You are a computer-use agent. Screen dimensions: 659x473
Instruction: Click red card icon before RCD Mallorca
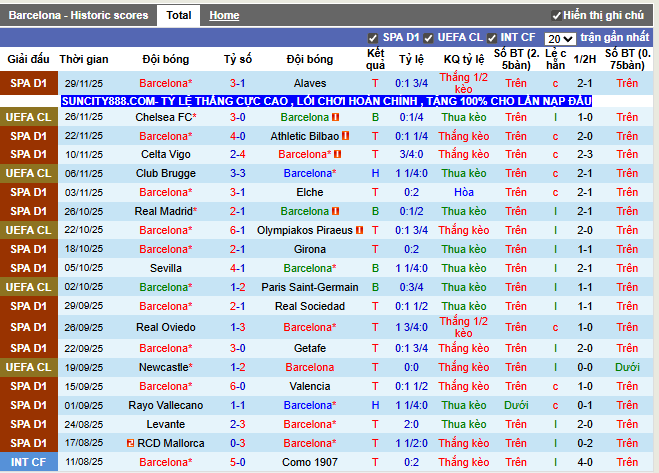[130, 443]
